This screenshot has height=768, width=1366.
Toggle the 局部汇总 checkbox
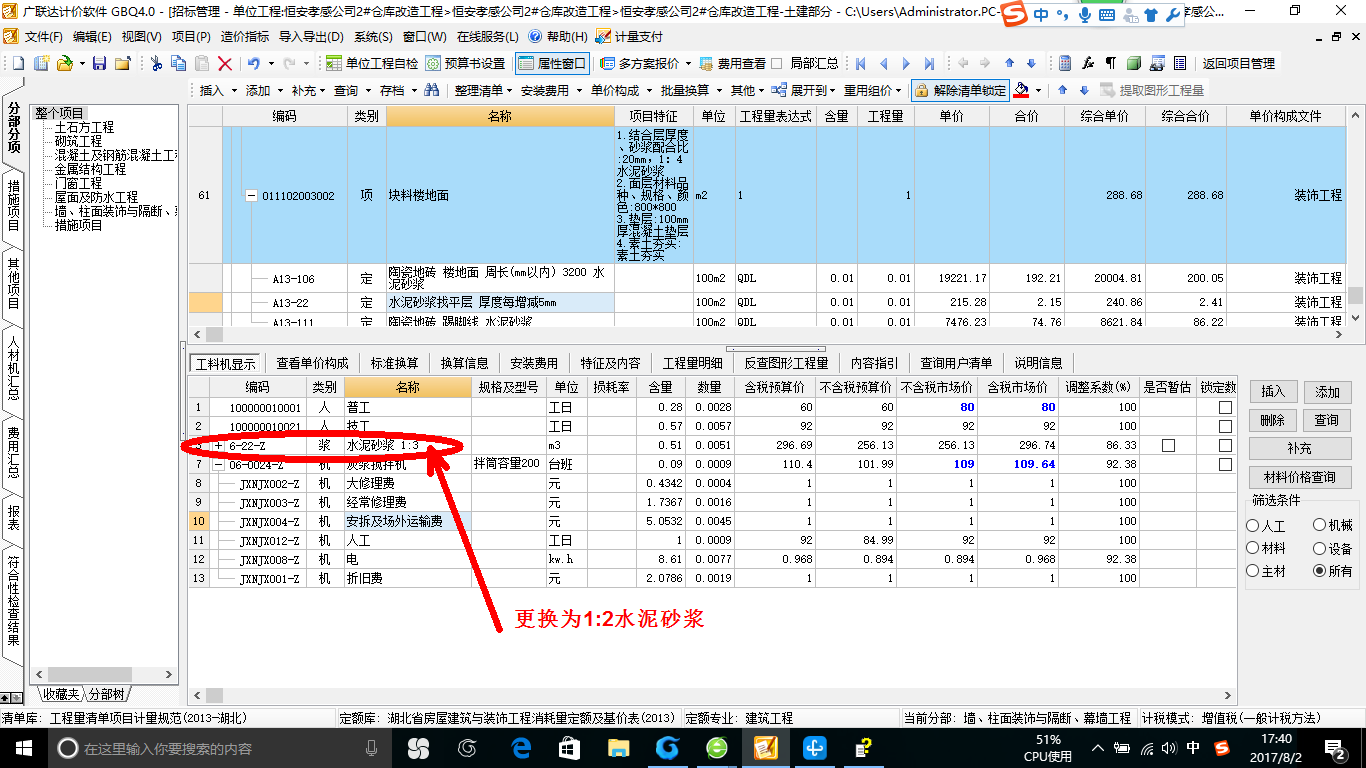click(777, 63)
